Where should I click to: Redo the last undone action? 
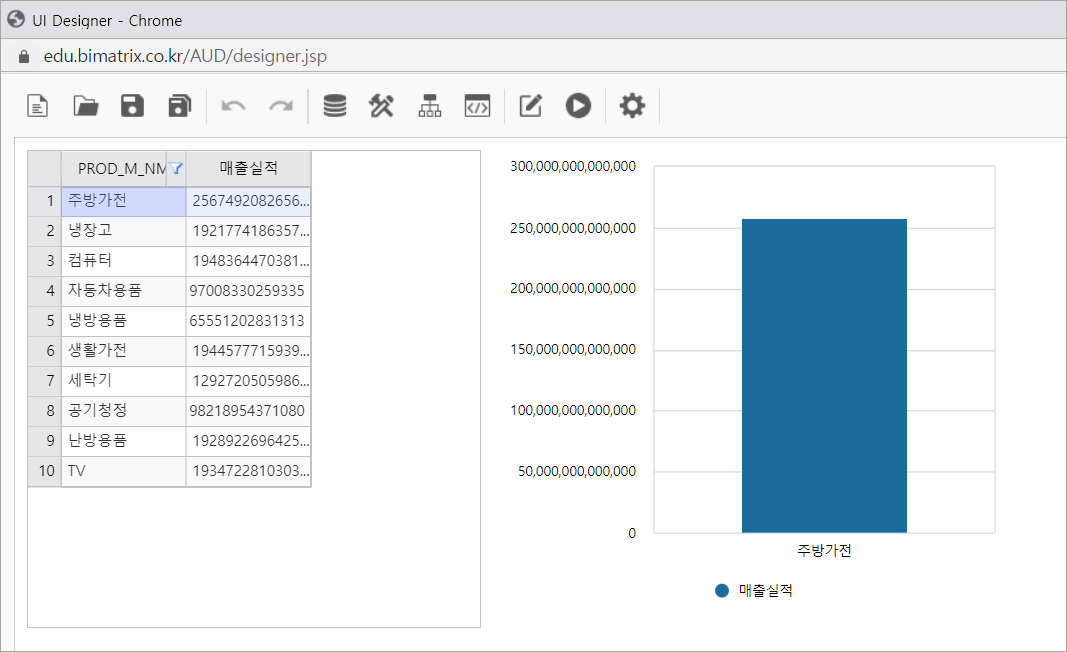tap(281, 106)
